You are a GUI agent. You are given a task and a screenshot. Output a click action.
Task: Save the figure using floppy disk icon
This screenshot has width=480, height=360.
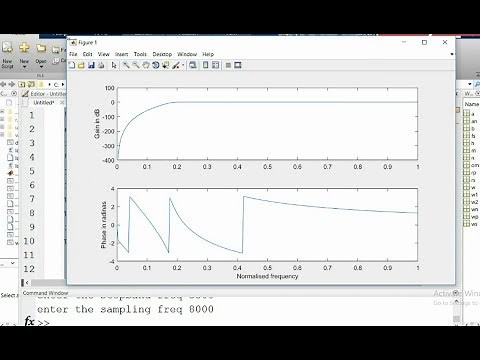tap(91, 65)
